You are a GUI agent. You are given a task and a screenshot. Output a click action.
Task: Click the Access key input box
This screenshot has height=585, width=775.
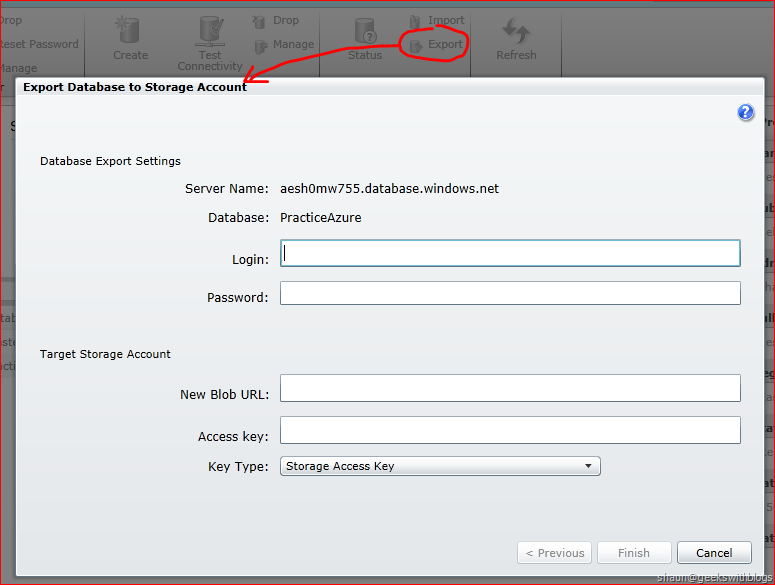[x=510, y=430]
